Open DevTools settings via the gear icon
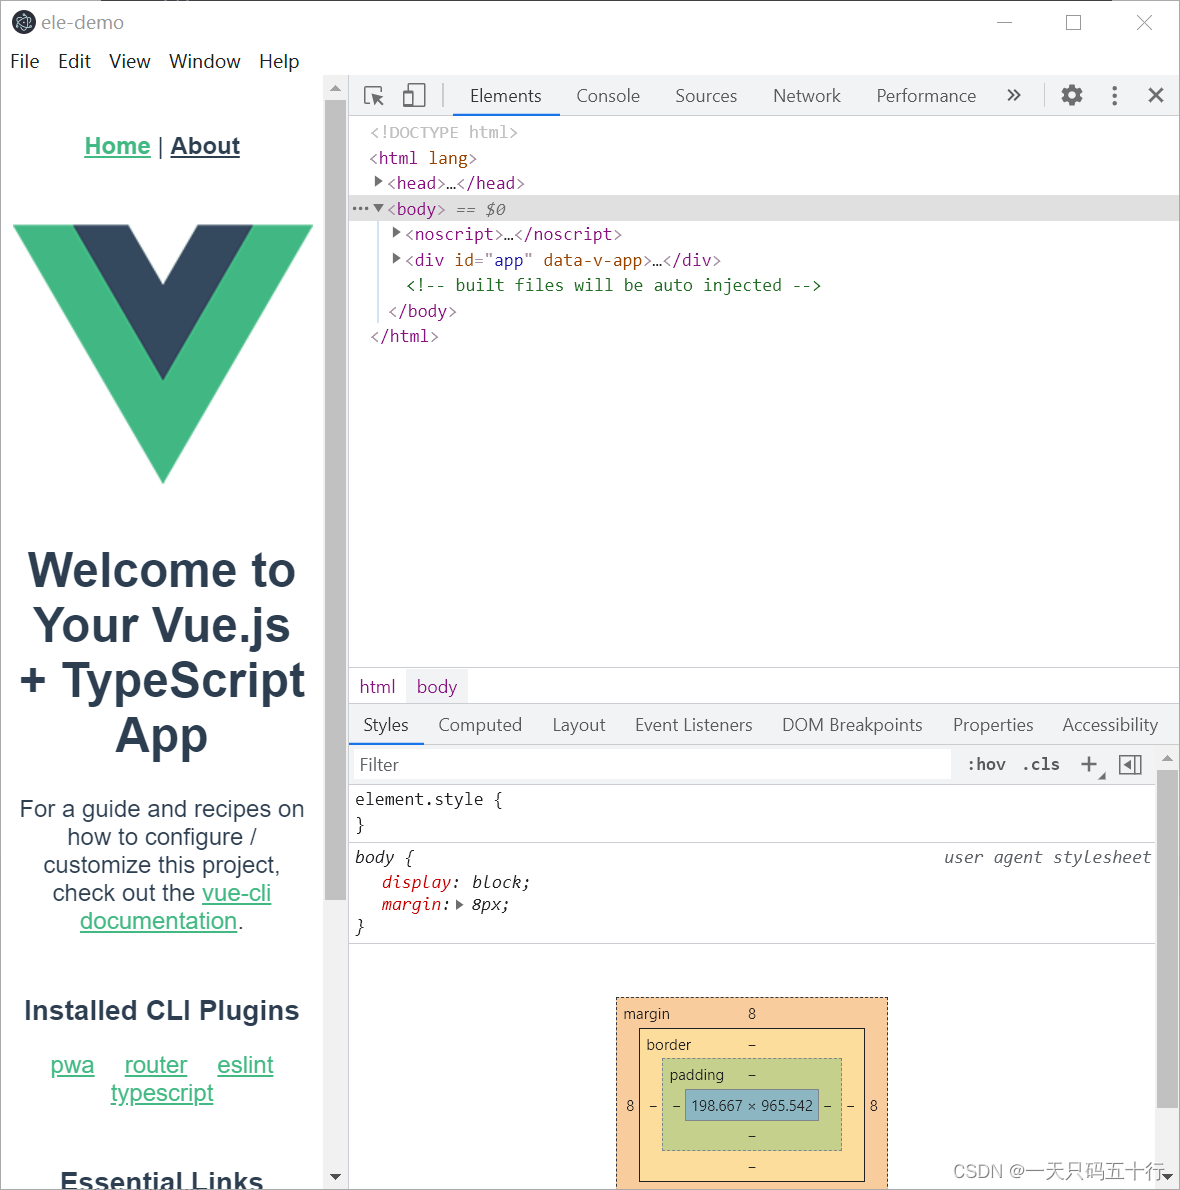 [1071, 95]
